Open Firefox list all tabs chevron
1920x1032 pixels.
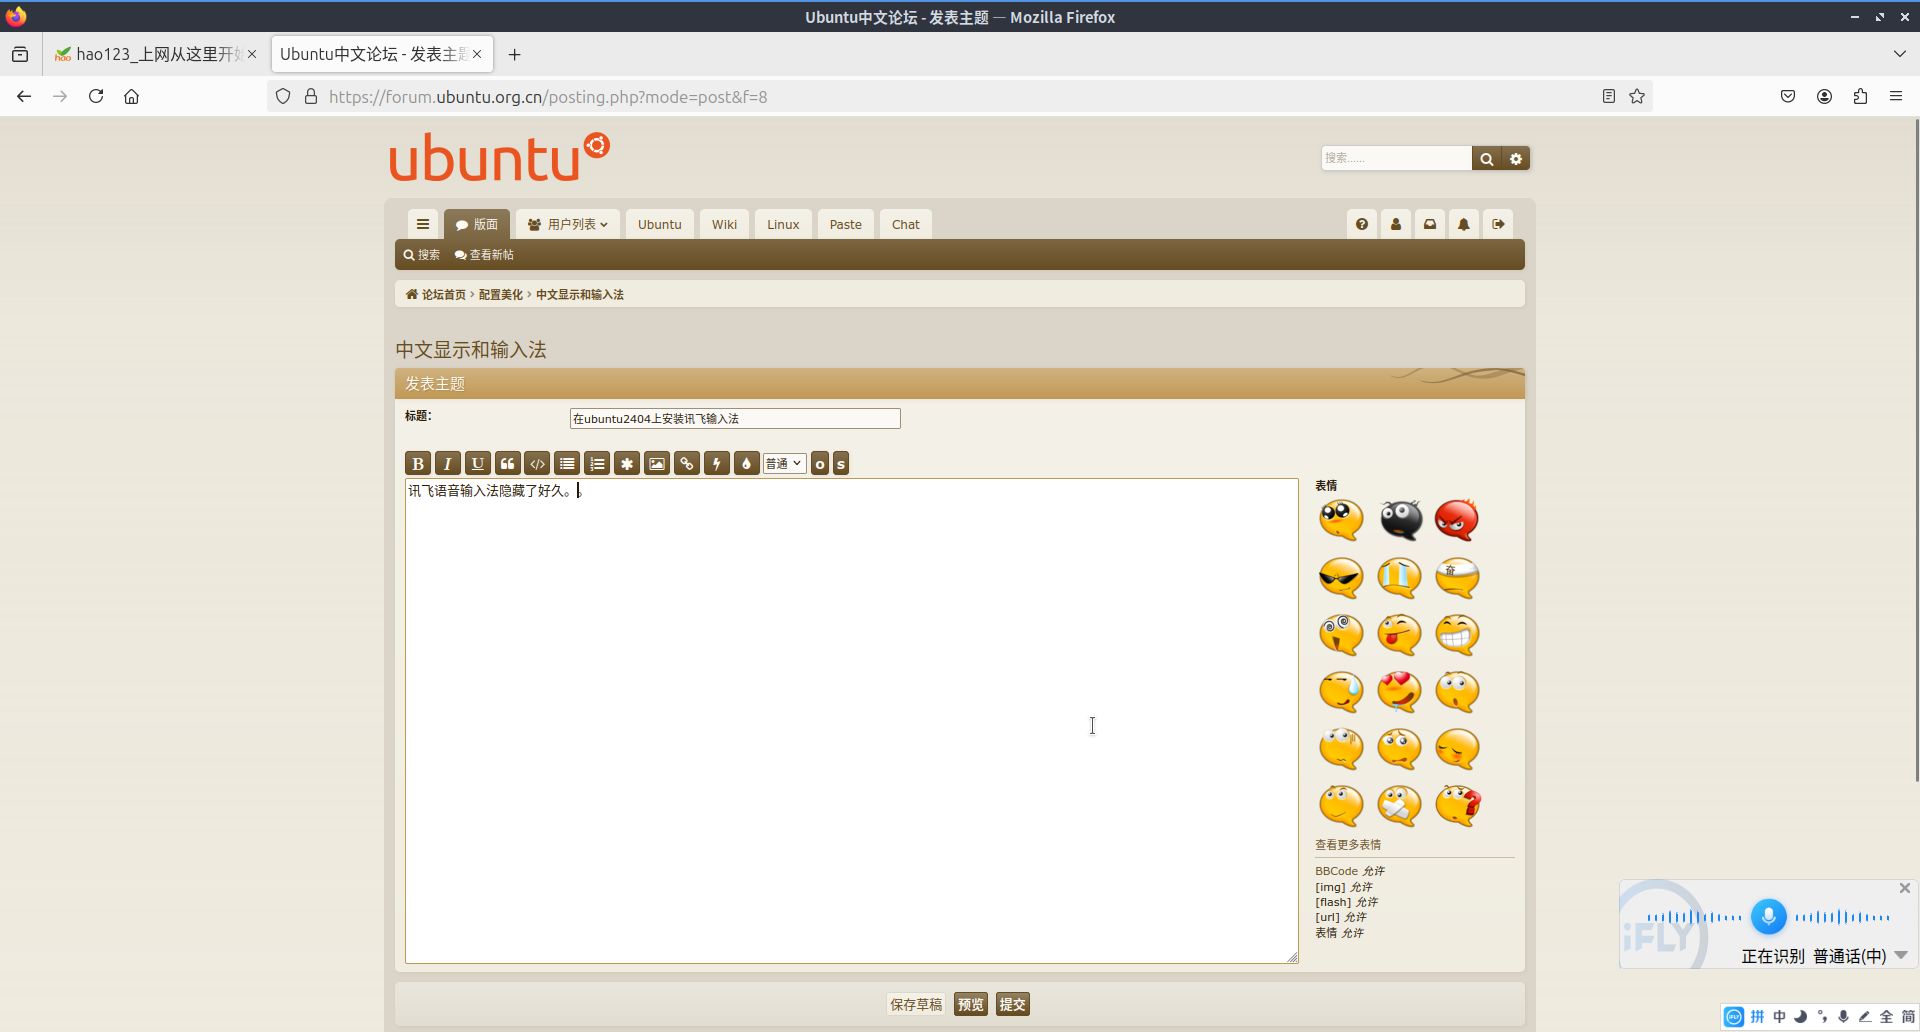click(x=1899, y=54)
